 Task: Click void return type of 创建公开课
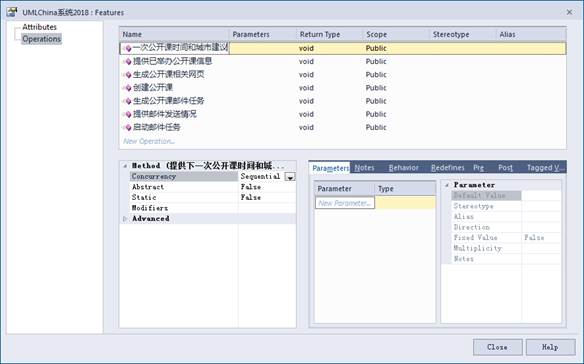tap(306, 88)
